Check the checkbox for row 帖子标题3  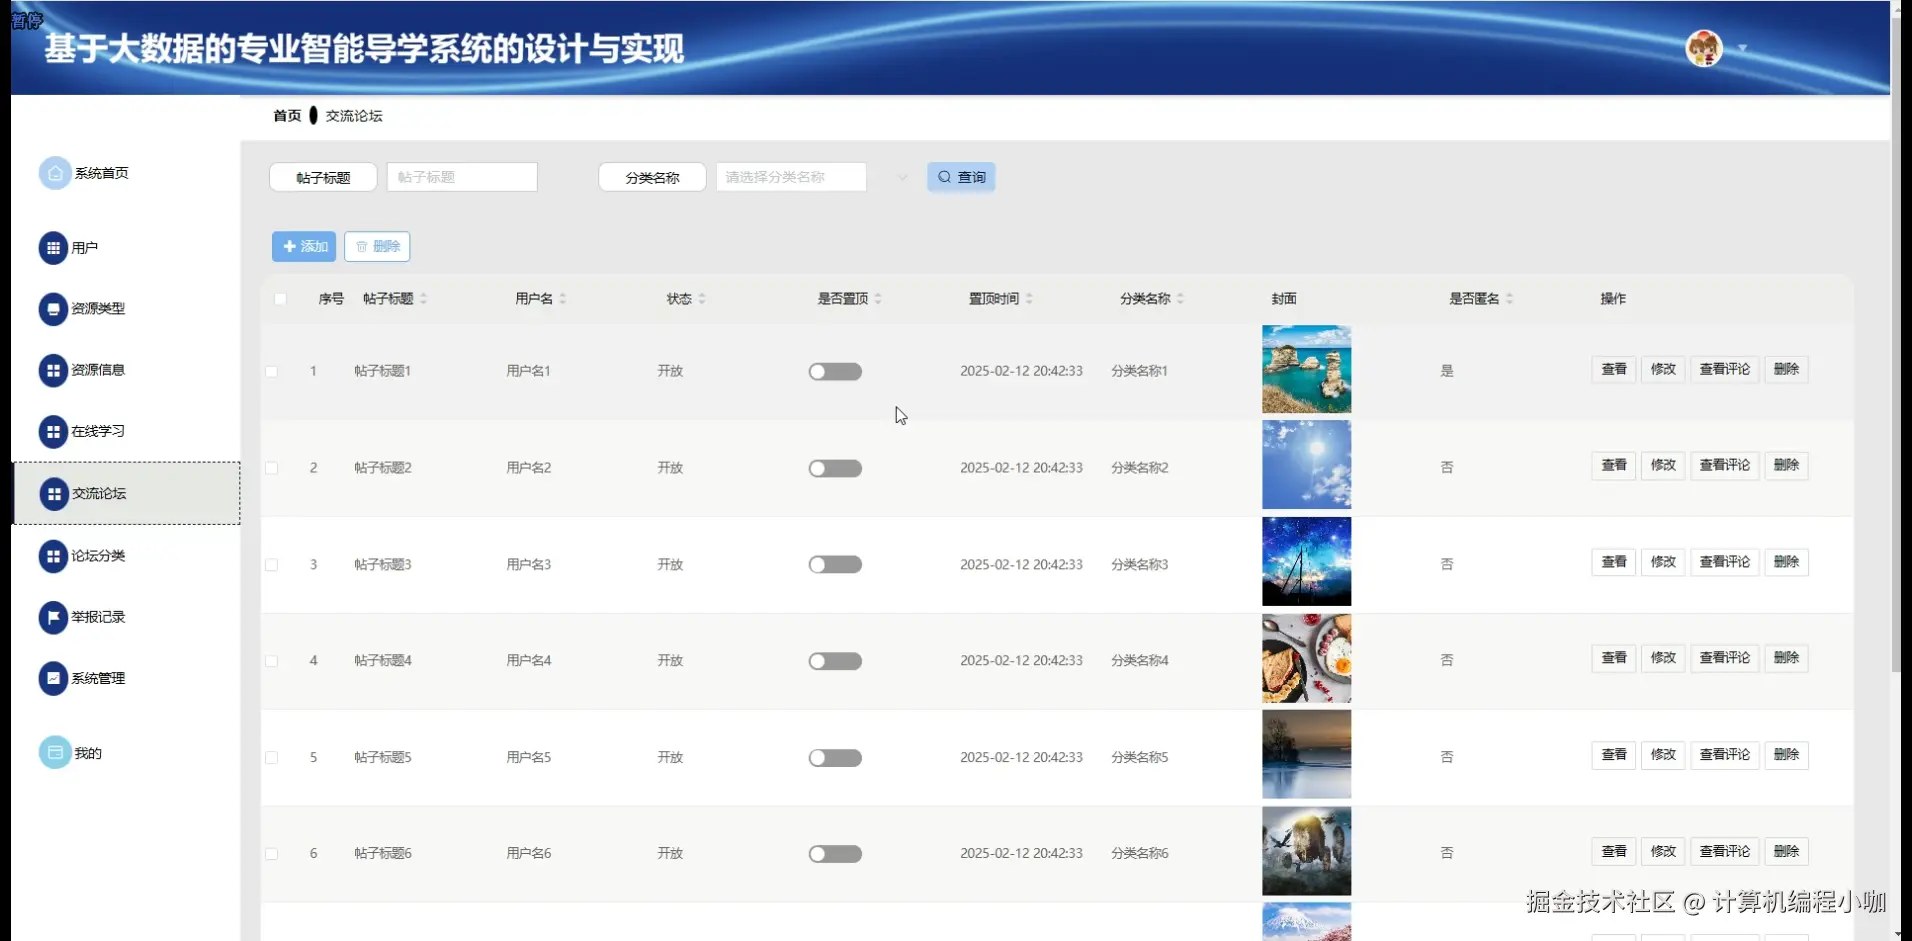pyautogui.click(x=271, y=565)
